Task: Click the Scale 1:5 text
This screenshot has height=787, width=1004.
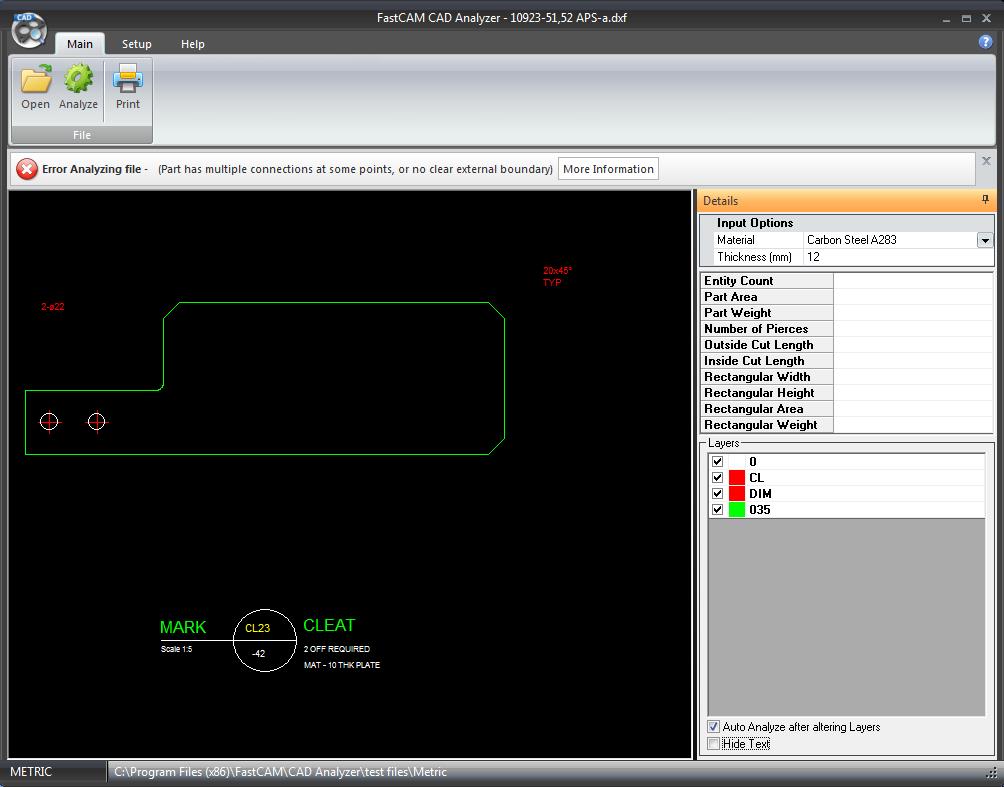Action: tap(176, 649)
